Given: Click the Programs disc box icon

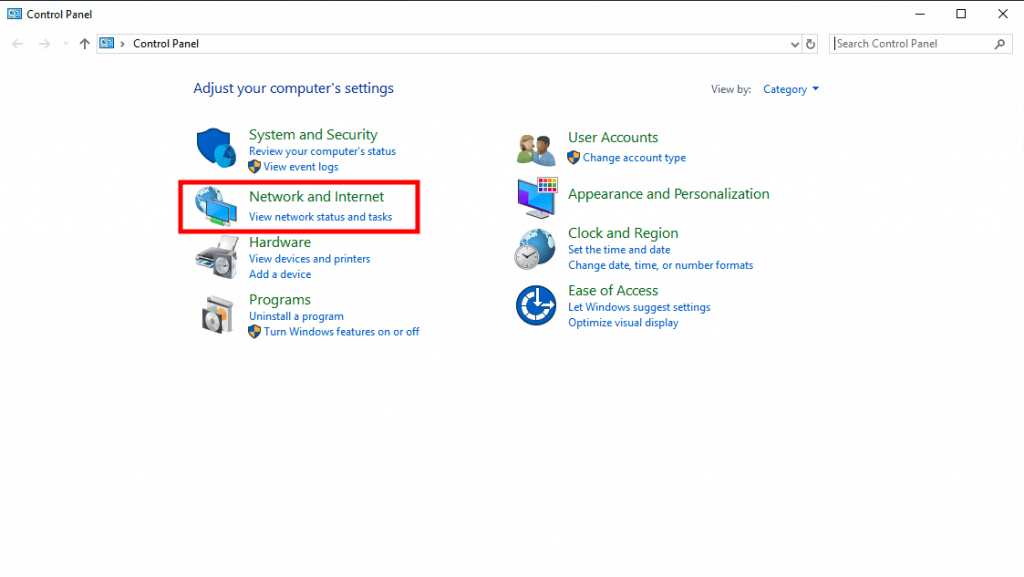Looking at the screenshot, I should pos(215,315).
